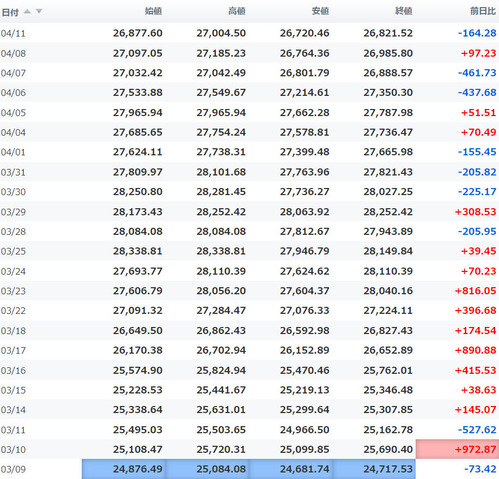Select the 04/05 date cell

pyautogui.click(x=13, y=113)
